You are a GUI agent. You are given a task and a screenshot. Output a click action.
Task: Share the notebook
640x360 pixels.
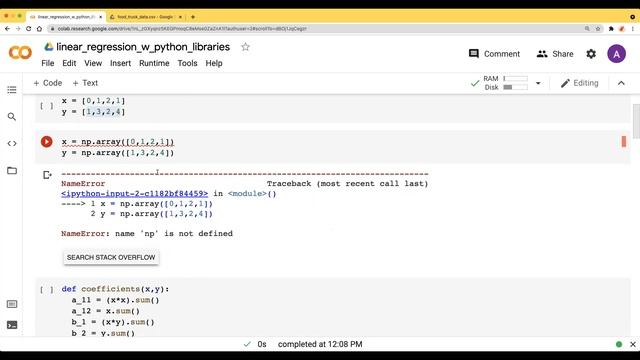click(555, 54)
